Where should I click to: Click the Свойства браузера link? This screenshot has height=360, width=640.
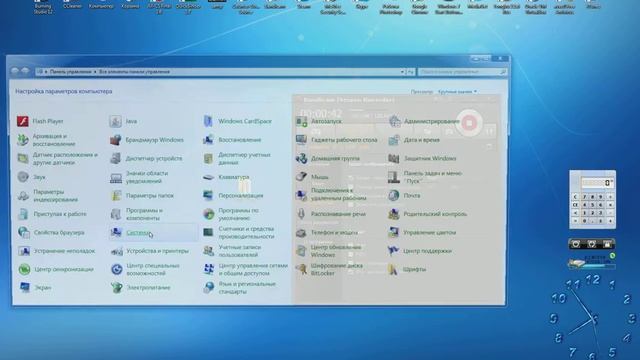click(x=59, y=232)
